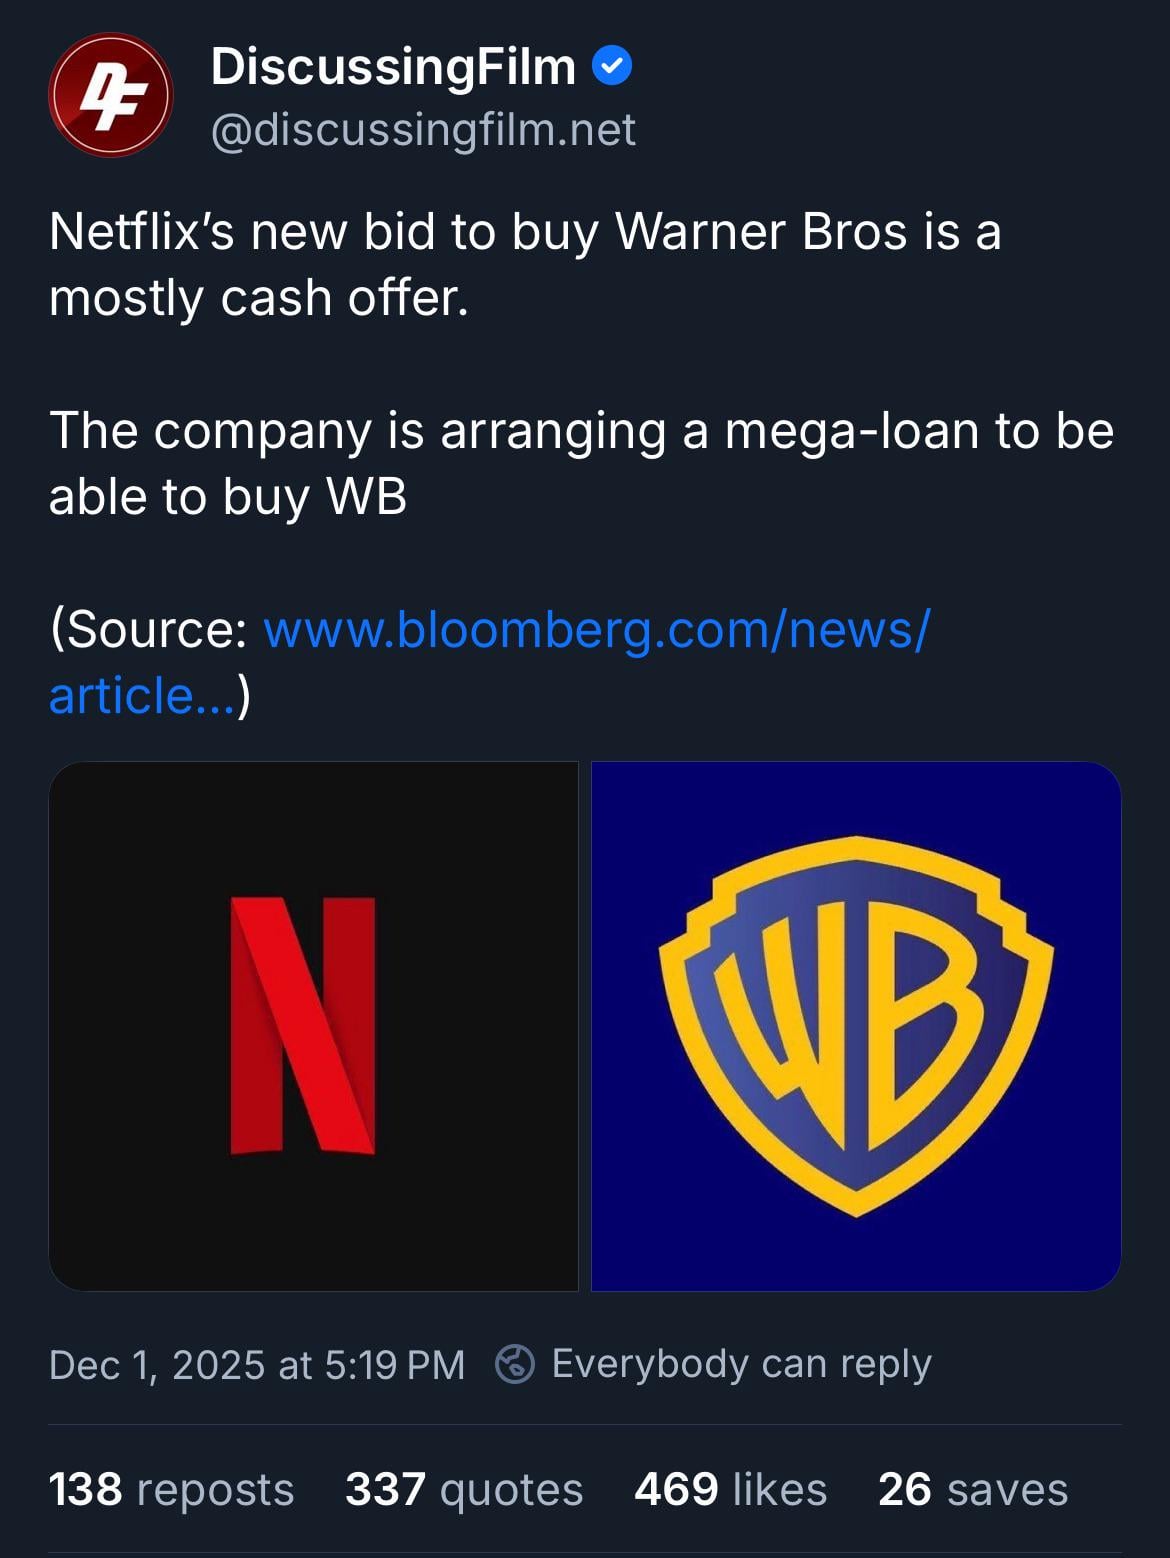1170x1558 pixels.
Task: Open the DiscussingFilm profile avatar
Action: [111, 95]
